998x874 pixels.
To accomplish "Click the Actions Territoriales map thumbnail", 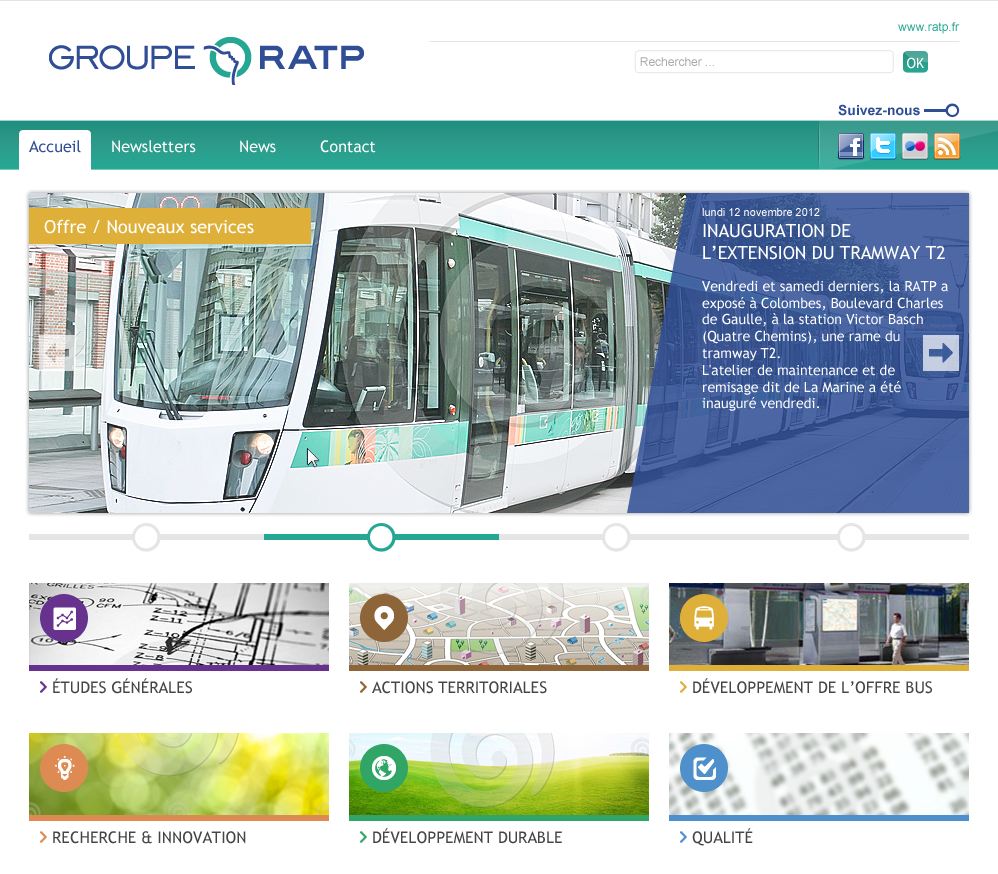I will point(499,626).
